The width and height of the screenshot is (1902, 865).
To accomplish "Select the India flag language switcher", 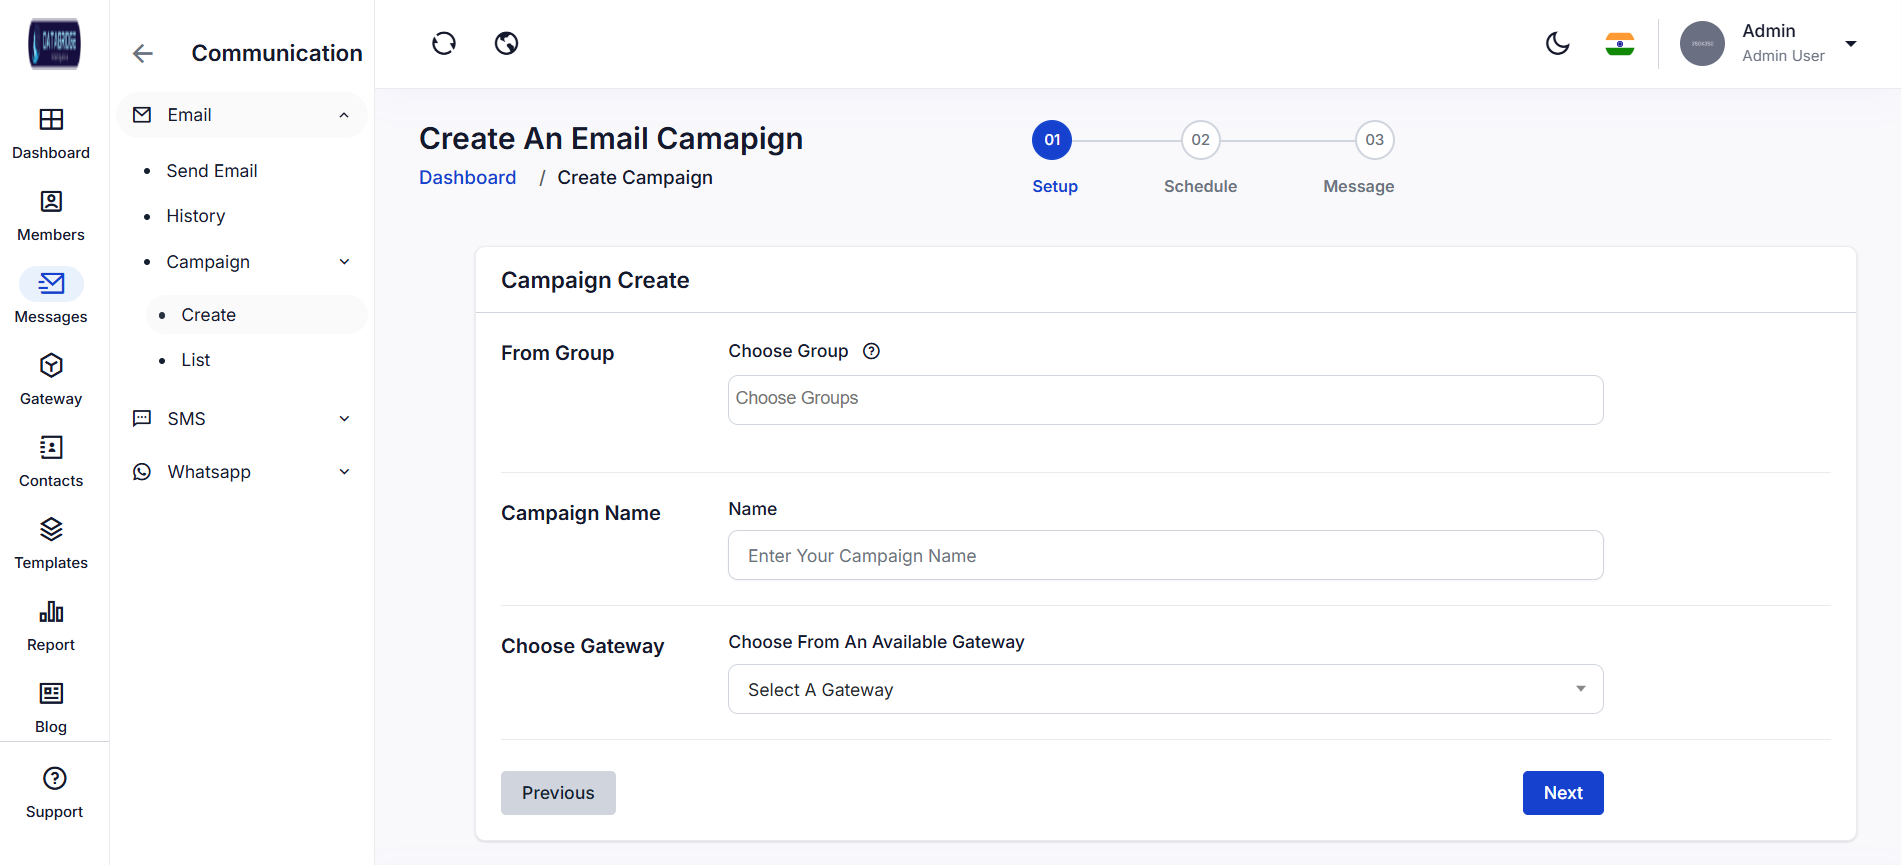I will (x=1619, y=44).
